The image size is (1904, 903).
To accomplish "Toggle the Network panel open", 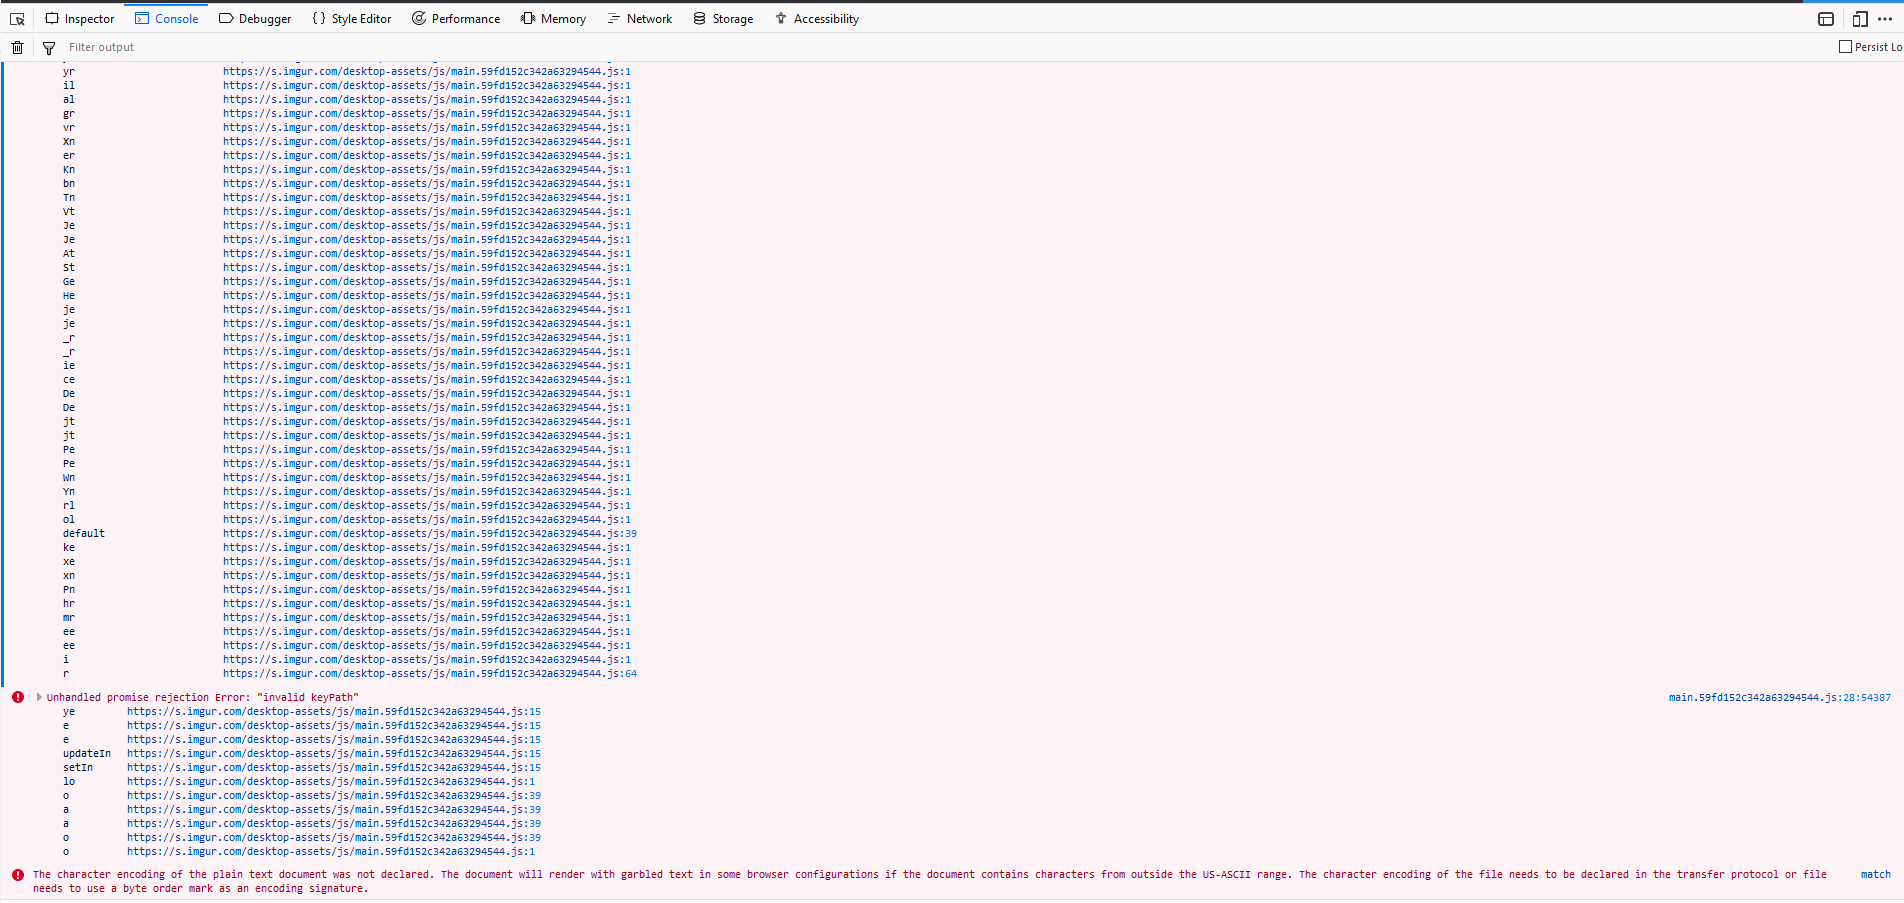I will tap(639, 18).
